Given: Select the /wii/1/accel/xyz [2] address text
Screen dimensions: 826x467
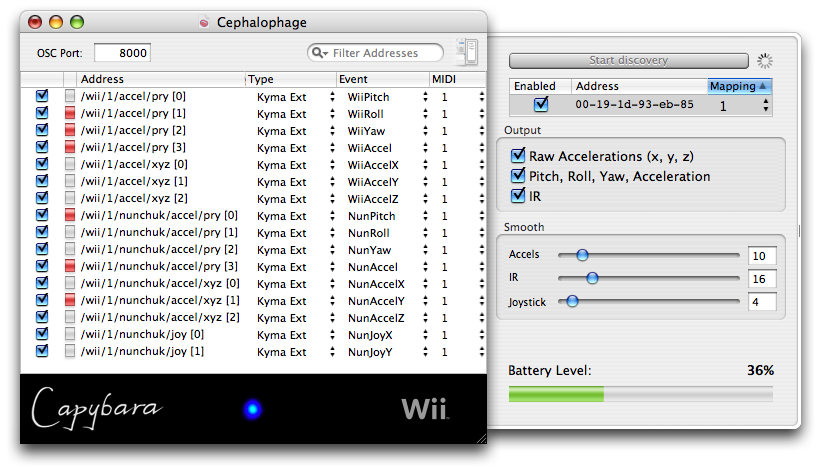Looking at the screenshot, I should (x=134, y=198).
